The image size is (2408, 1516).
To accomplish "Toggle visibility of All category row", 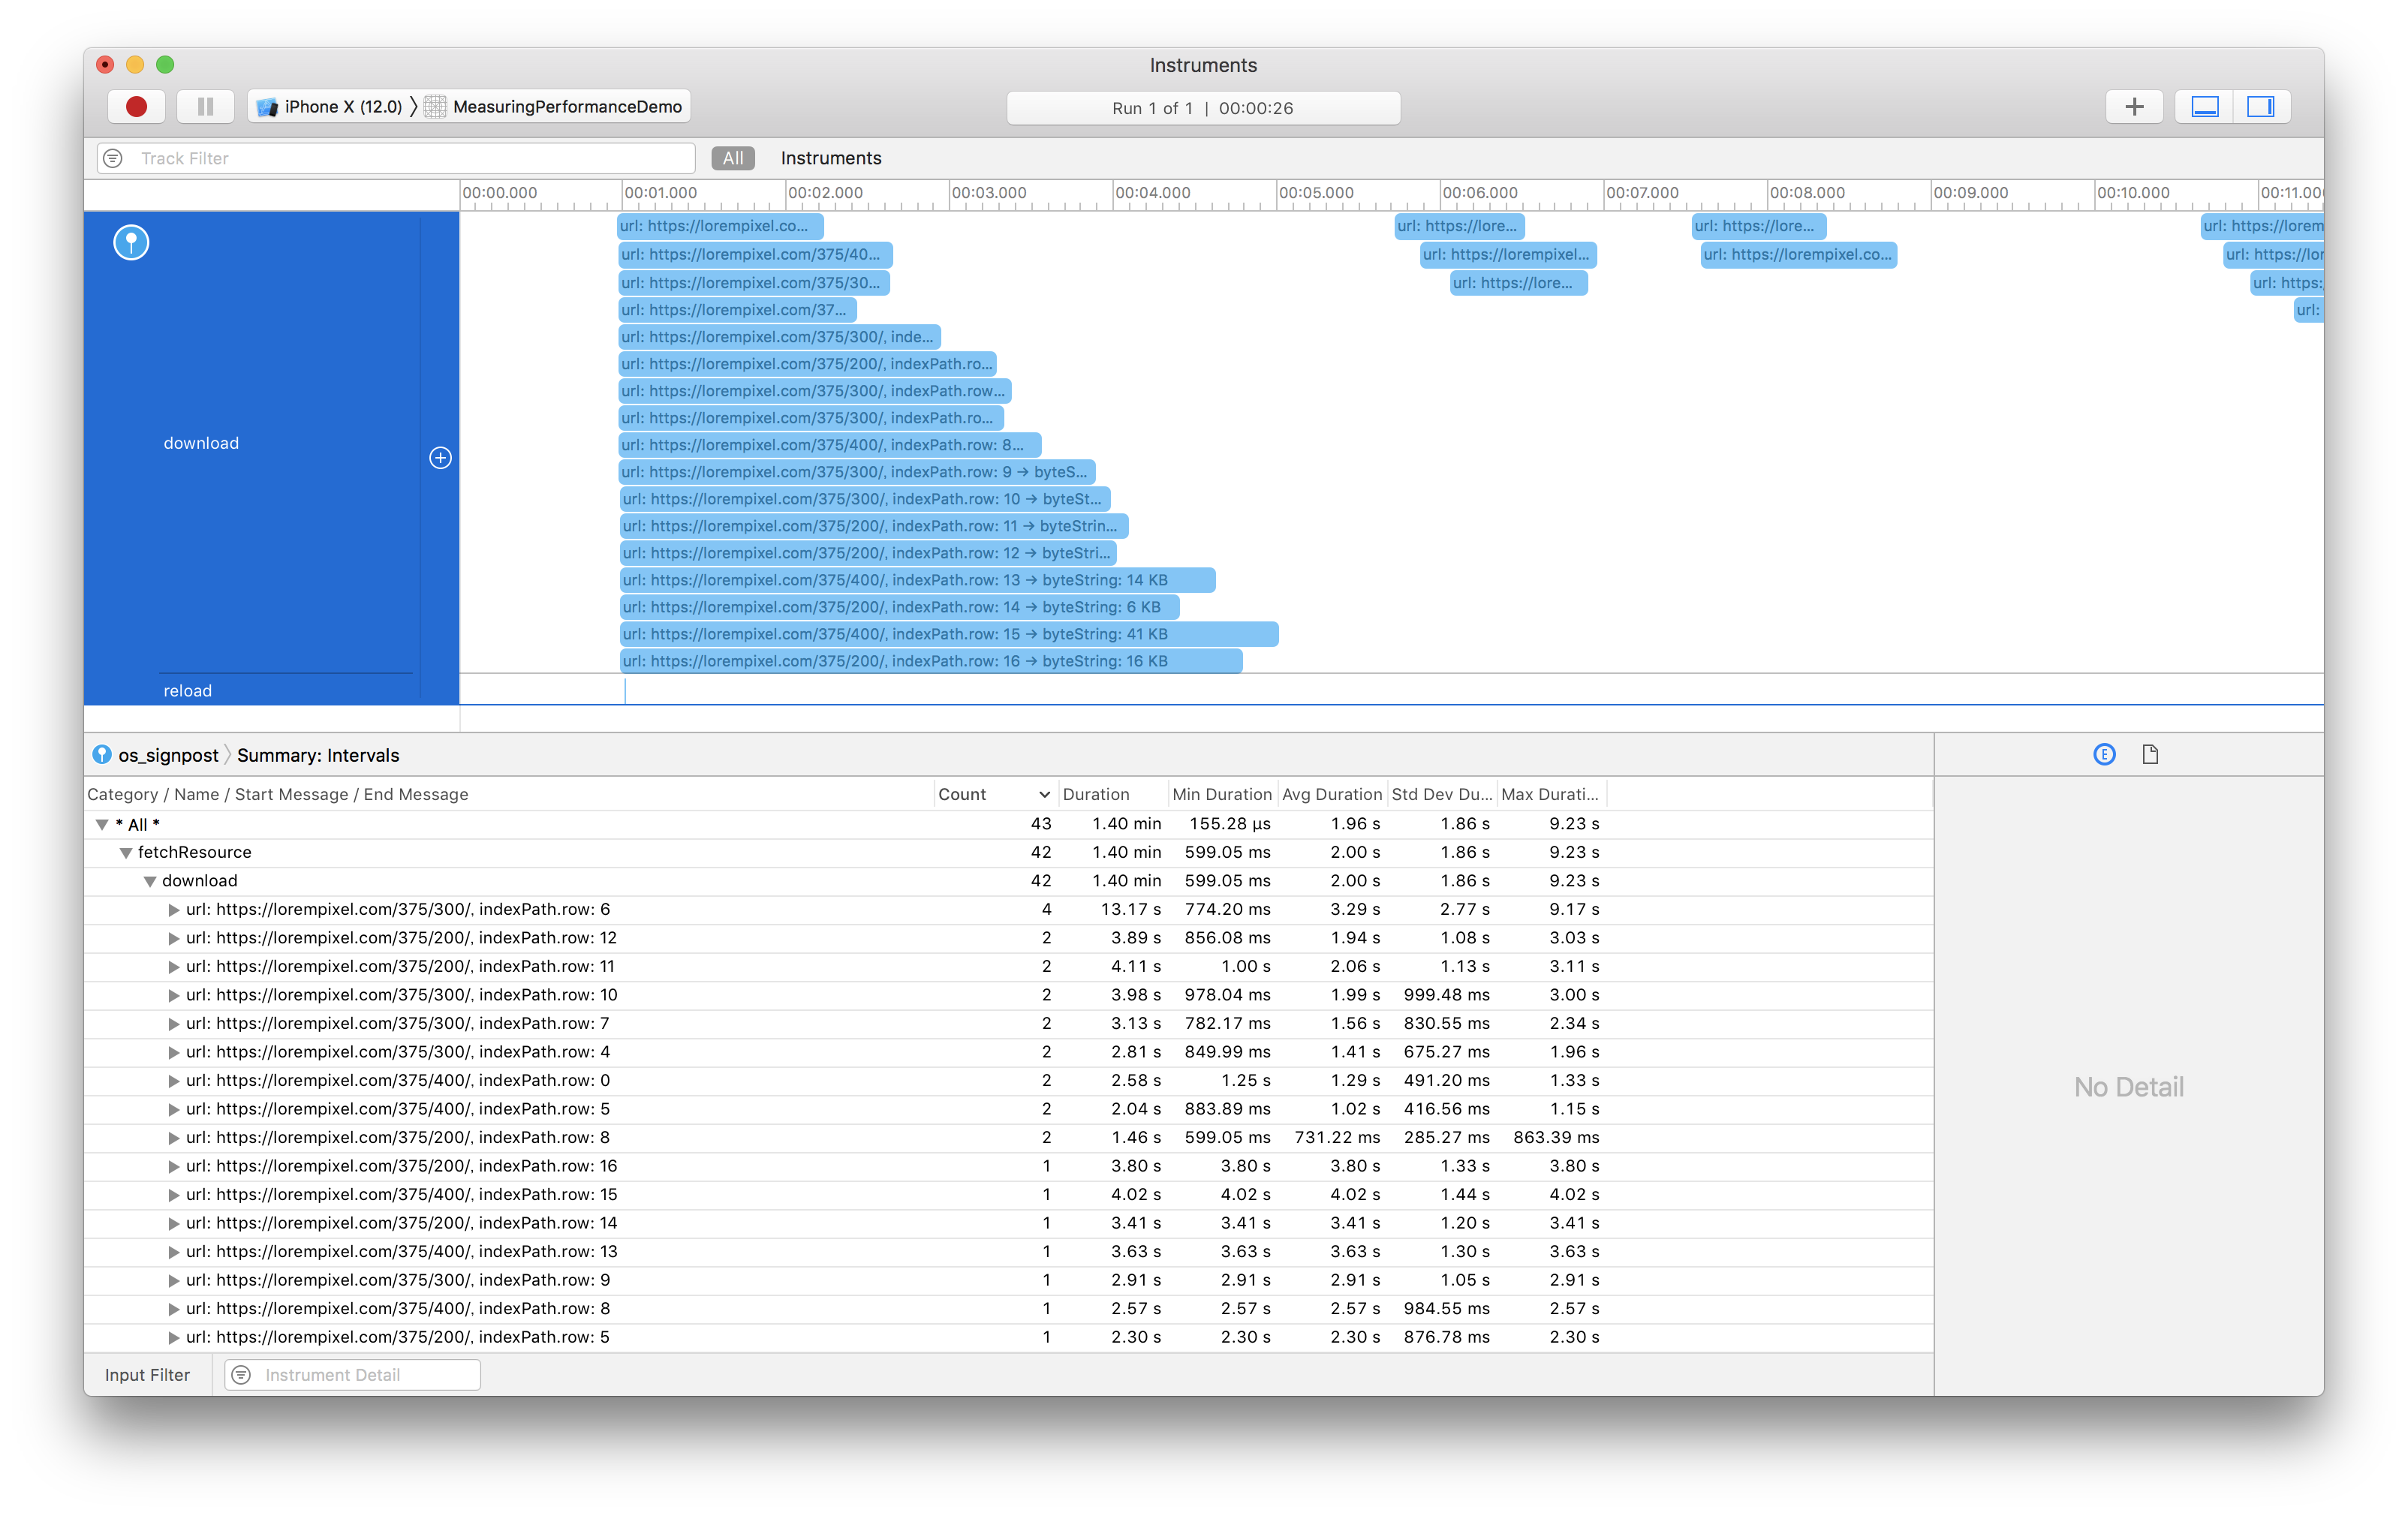I will [x=105, y=824].
